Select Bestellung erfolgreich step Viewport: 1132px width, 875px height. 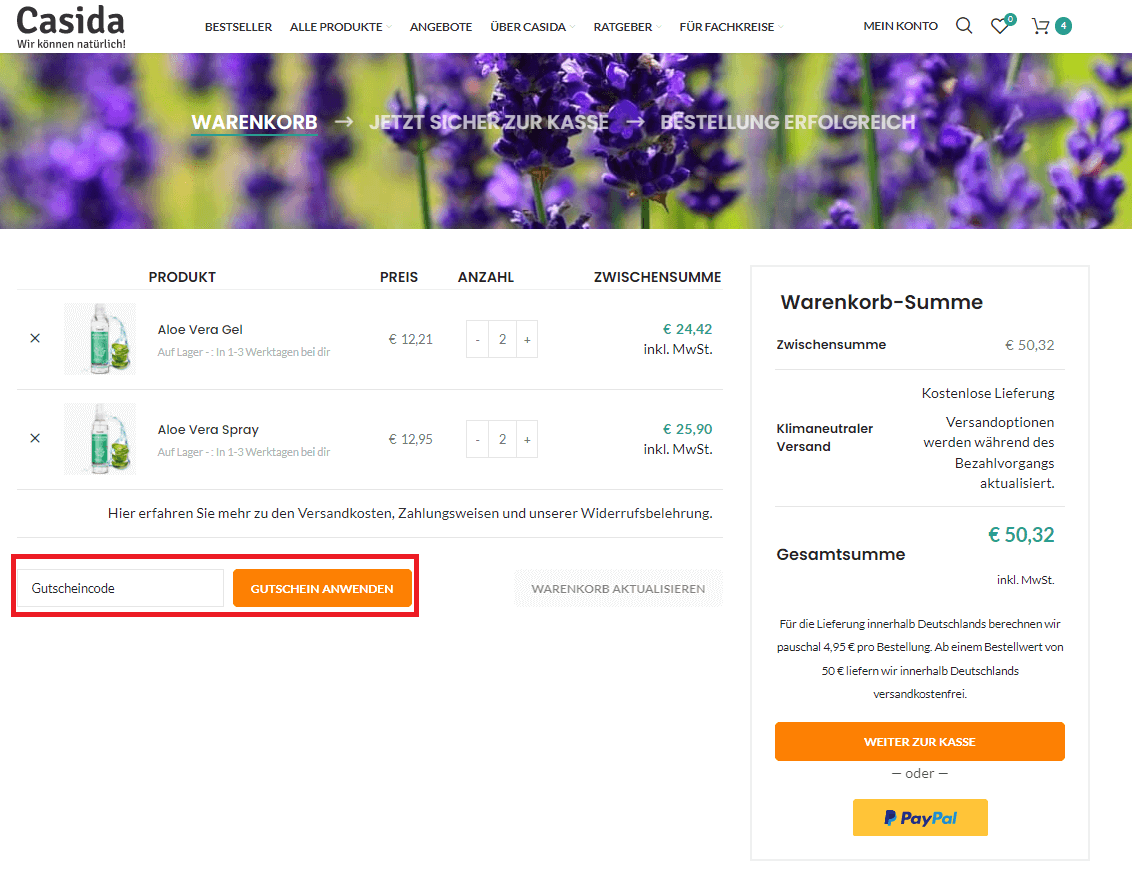coord(788,122)
